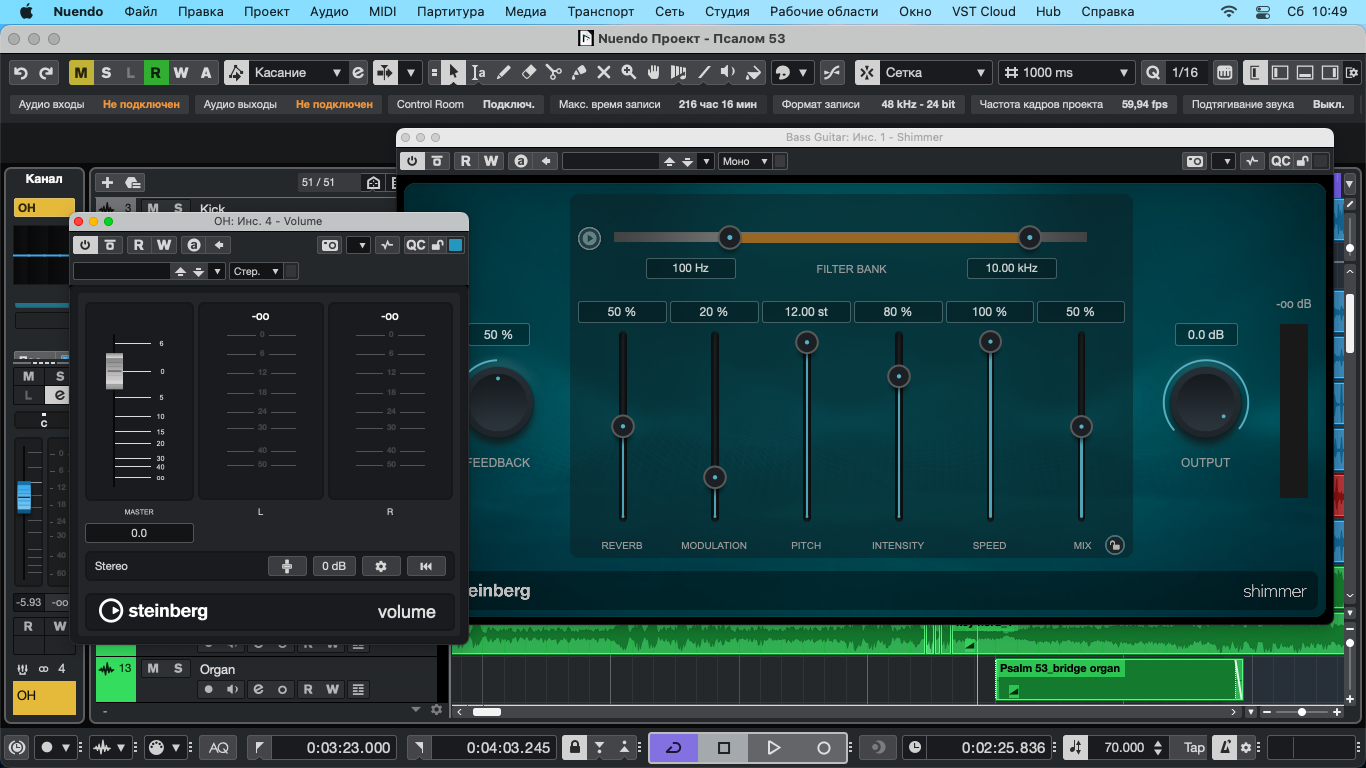Select the Zoom magnifier tool
This screenshot has height=768, width=1366.
pyautogui.click(x=629, y=72)
